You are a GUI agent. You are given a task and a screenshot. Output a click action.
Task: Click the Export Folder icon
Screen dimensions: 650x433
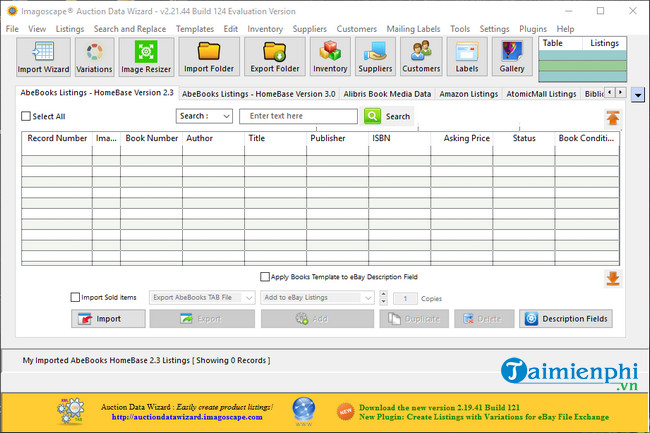click(x=272, y=57)
